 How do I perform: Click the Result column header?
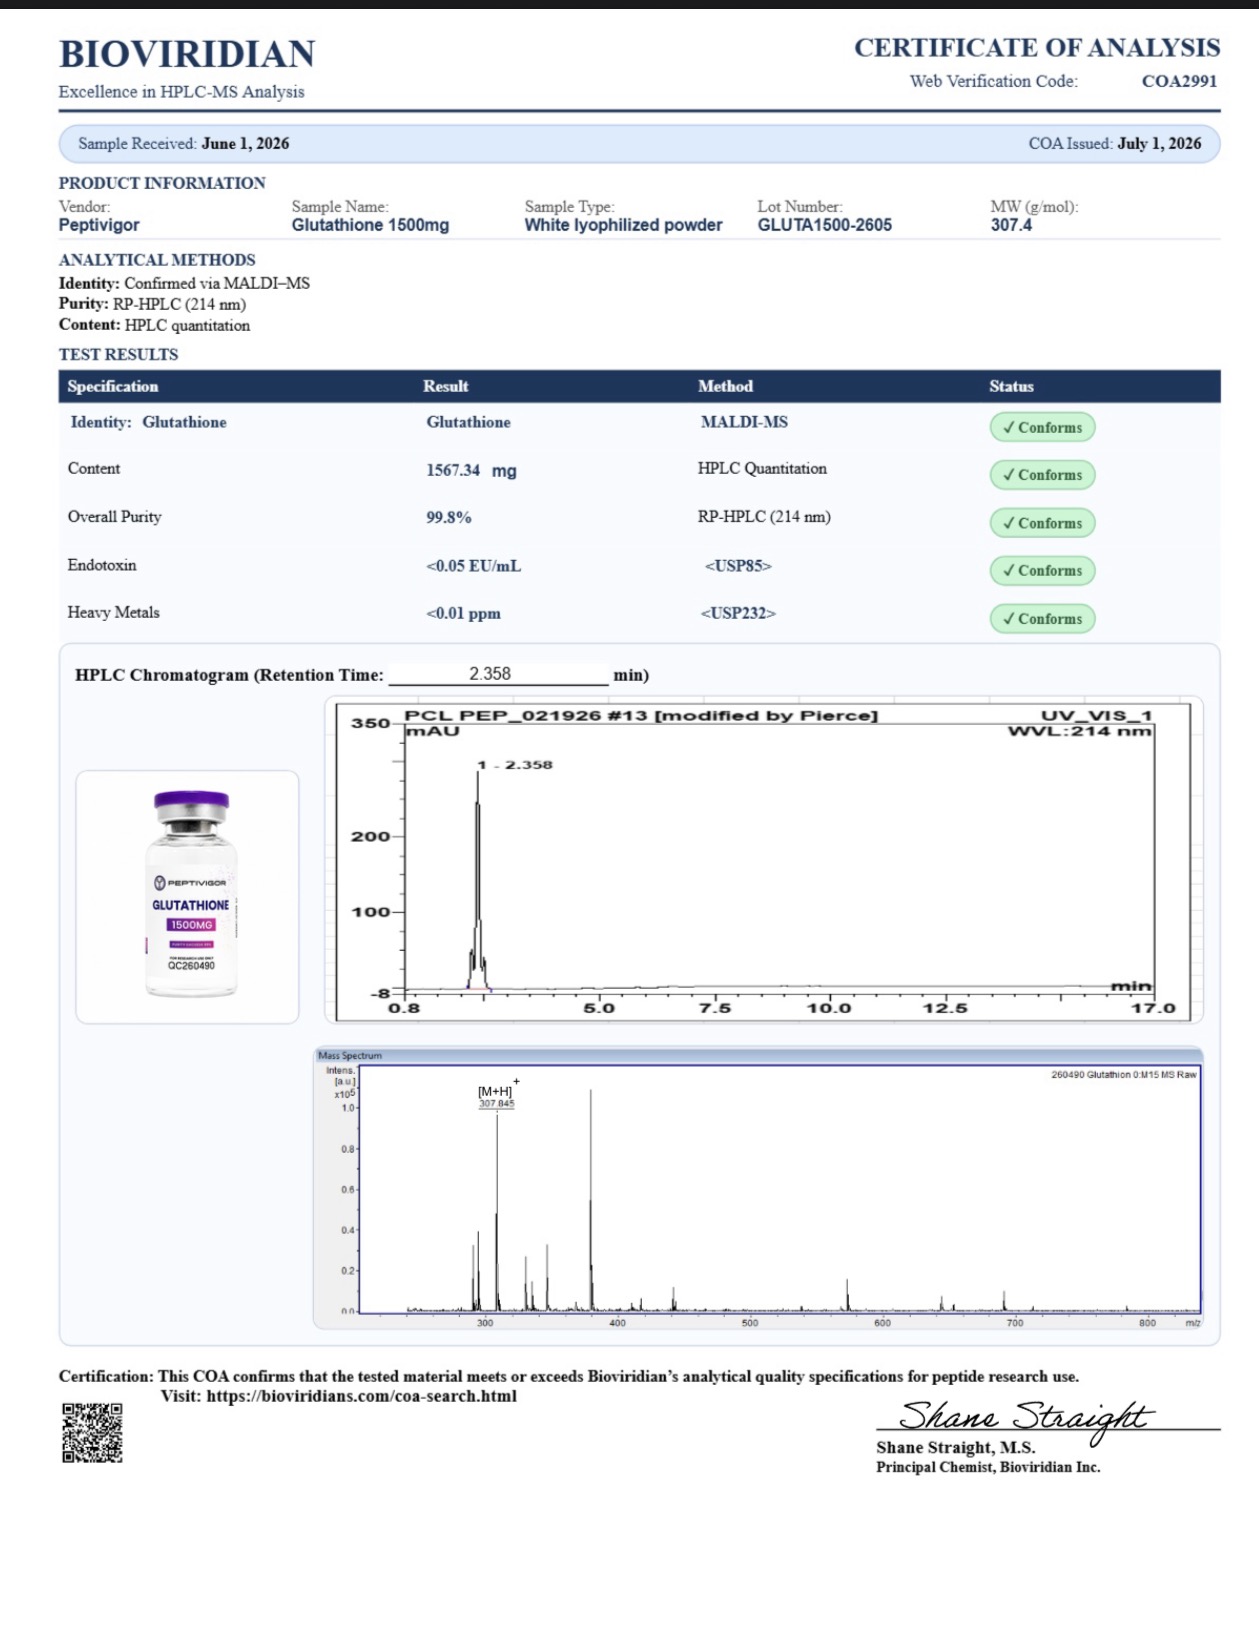click(x=445, y=386)
